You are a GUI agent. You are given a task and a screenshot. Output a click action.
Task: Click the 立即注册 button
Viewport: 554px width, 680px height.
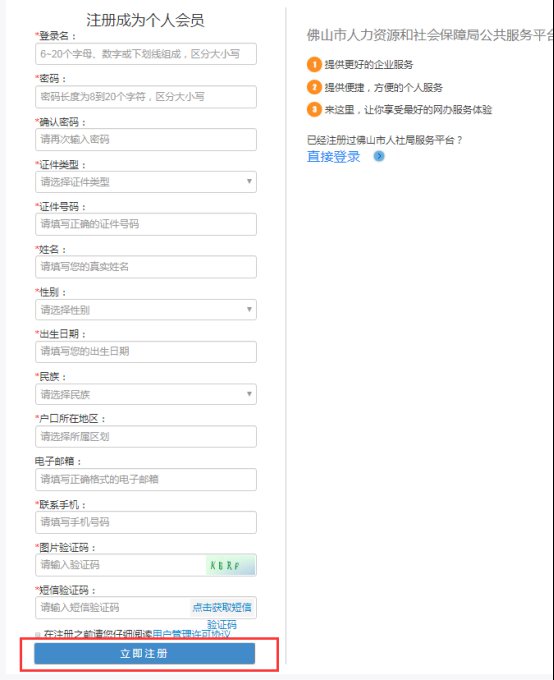[x=144, y=654]
